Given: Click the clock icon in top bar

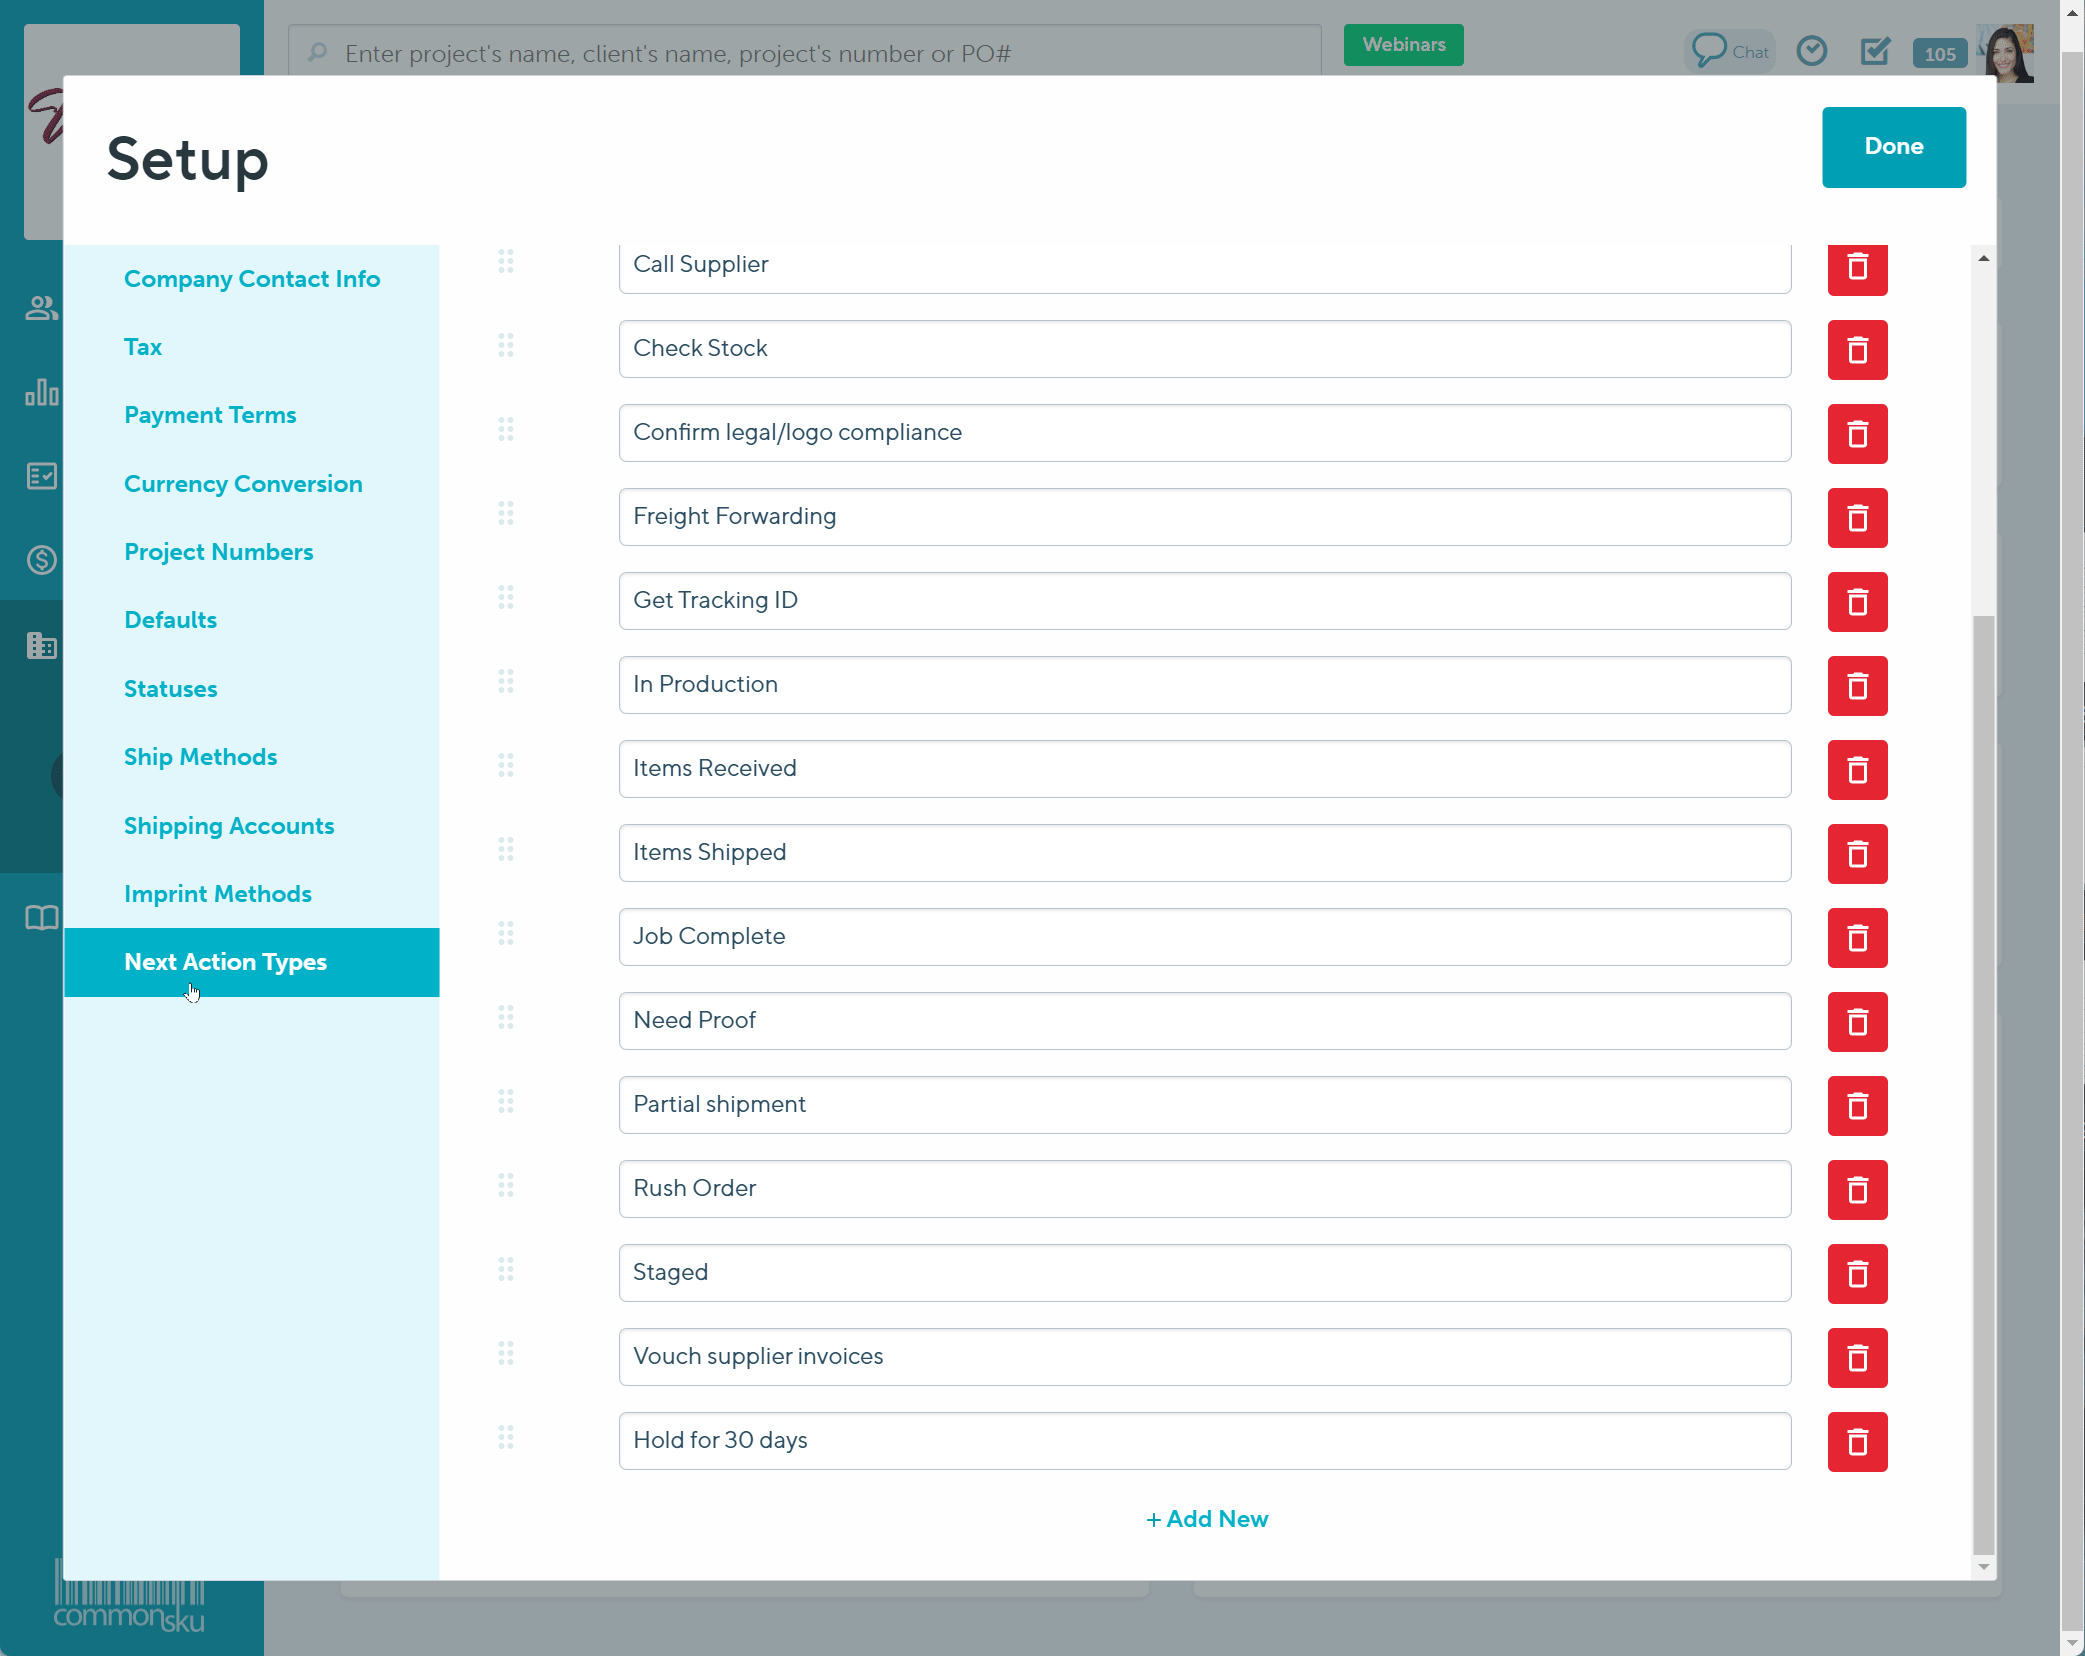Looking at the screenshot, I should point(1811,50).
